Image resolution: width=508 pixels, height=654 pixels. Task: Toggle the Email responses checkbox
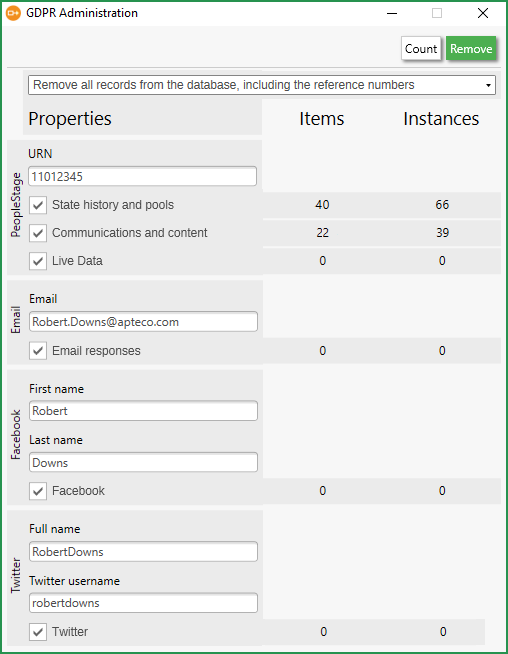pos(38,351)
